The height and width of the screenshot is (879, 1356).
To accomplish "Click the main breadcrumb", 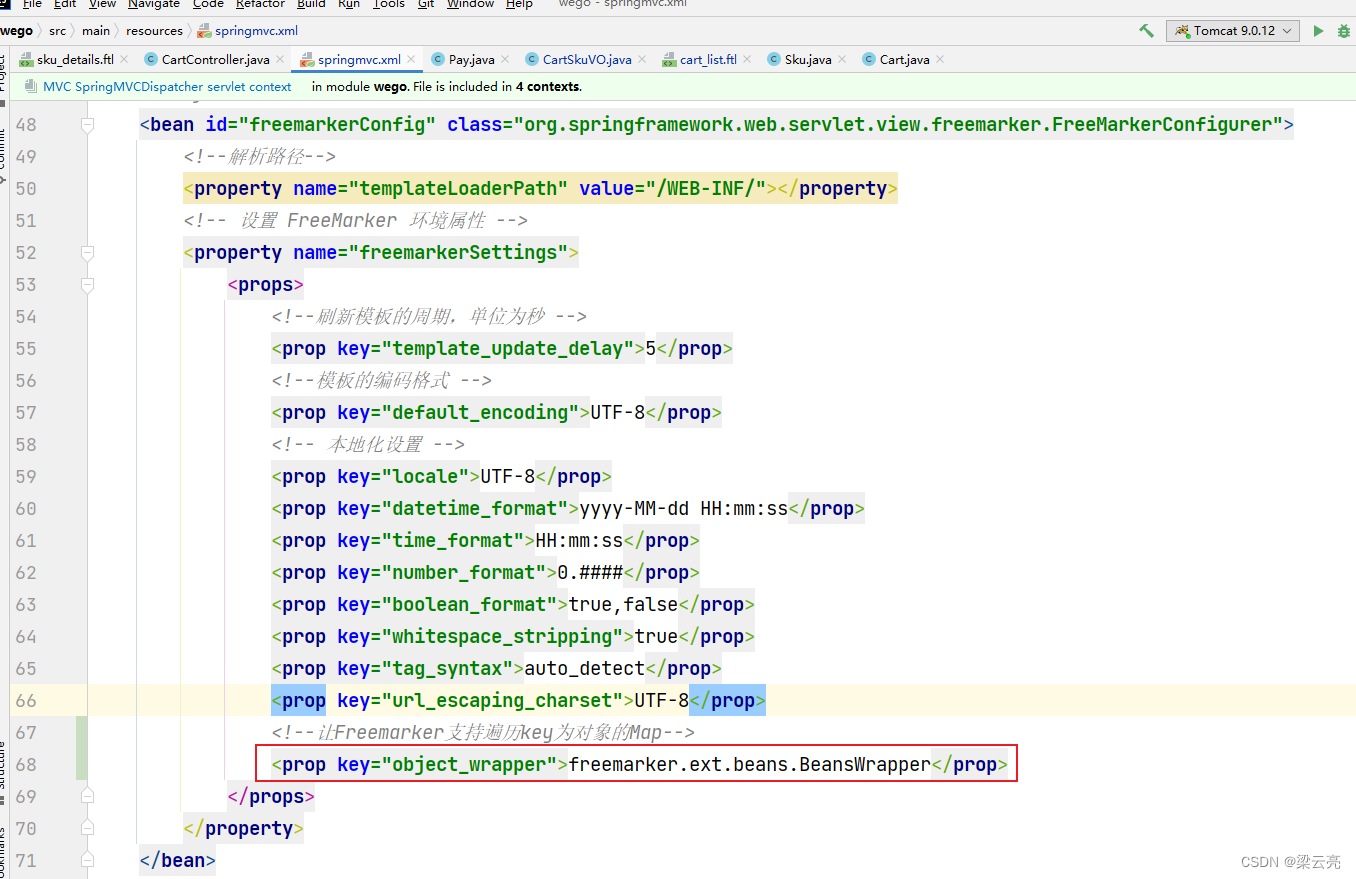I will pyautogui.click(x=96, y=31).
